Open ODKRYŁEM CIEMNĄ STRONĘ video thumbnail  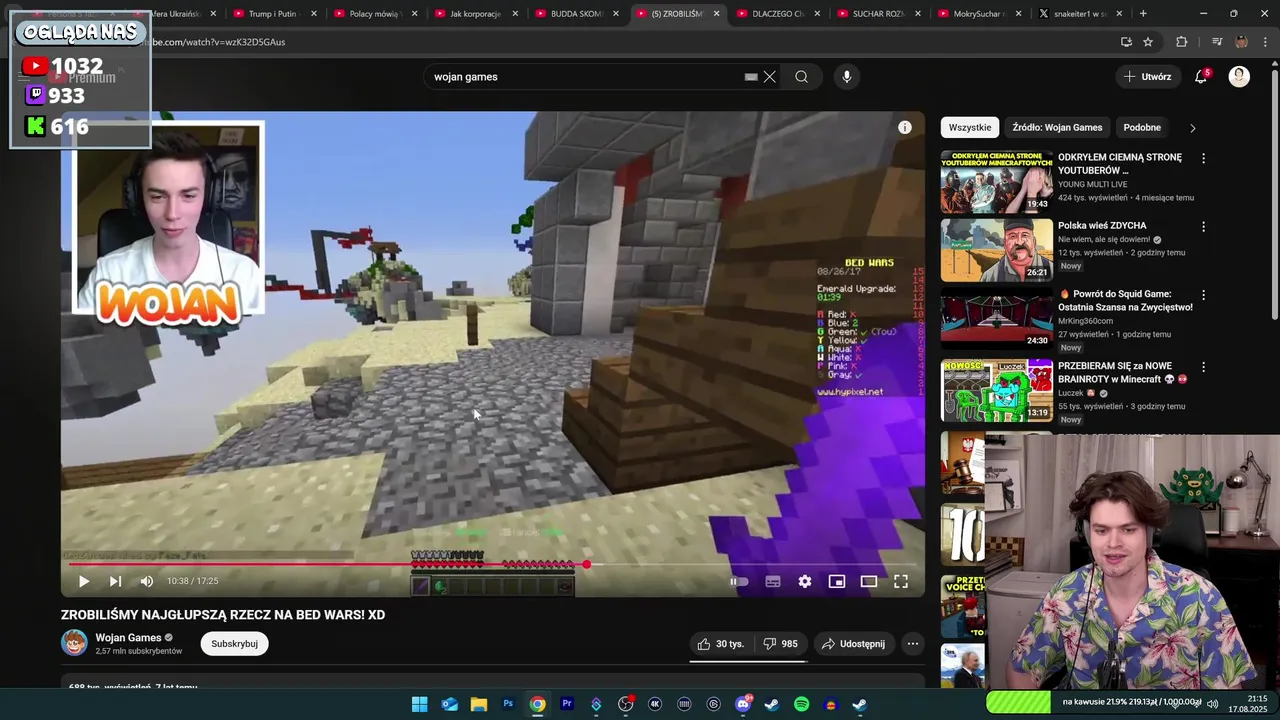tap(996, 182)
